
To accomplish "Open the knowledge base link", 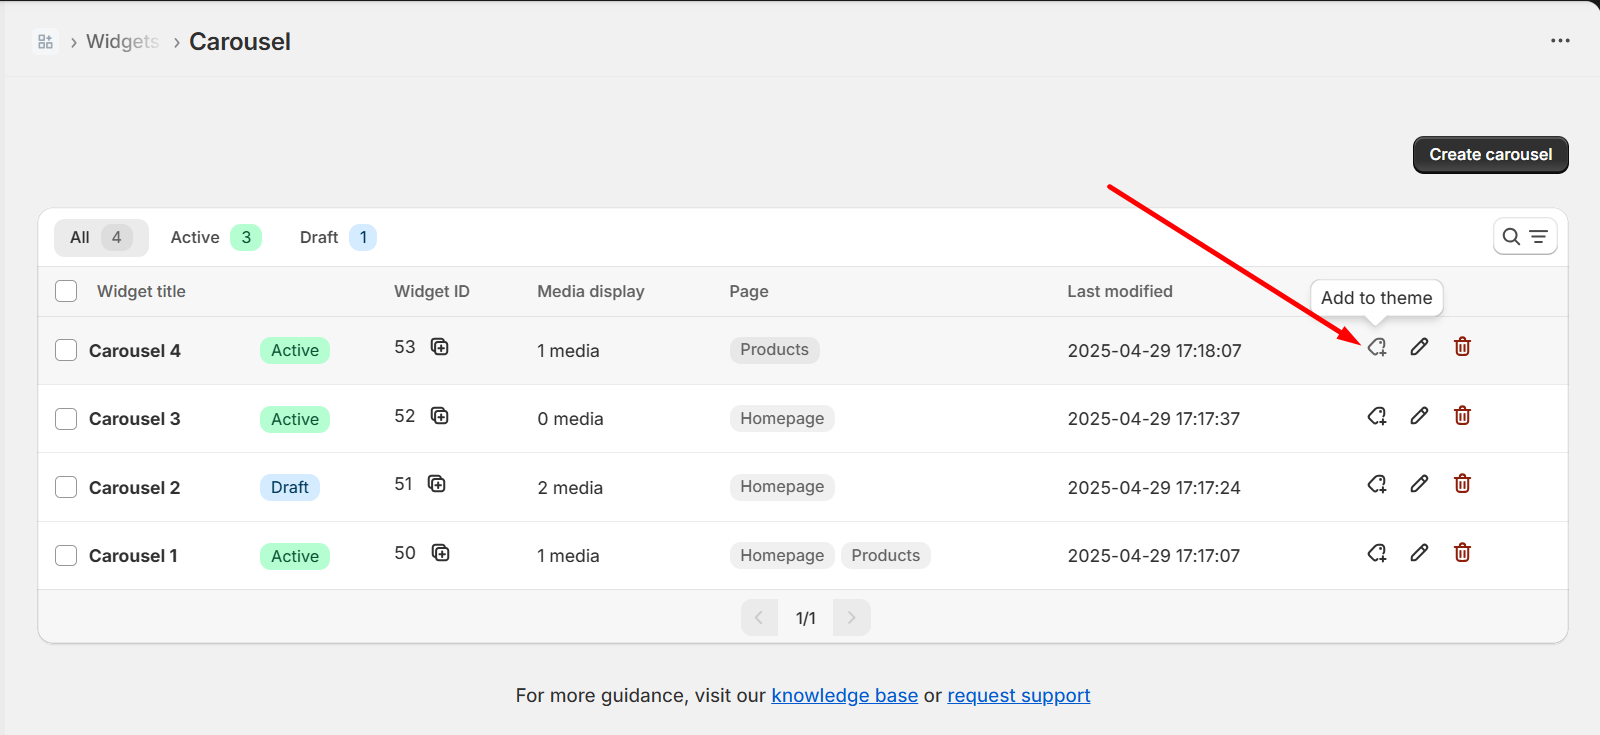I will pyautogui.click(x=844, y=696).
